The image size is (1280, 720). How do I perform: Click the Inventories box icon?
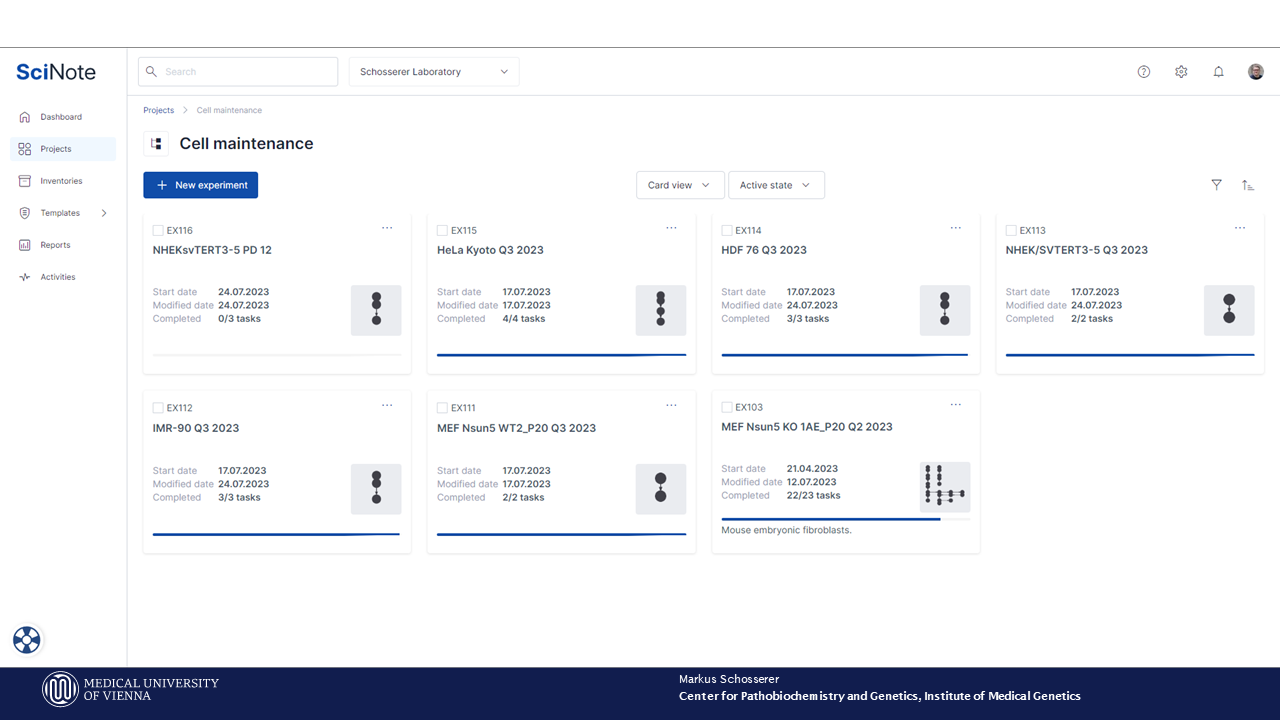[x=25, y=181]
